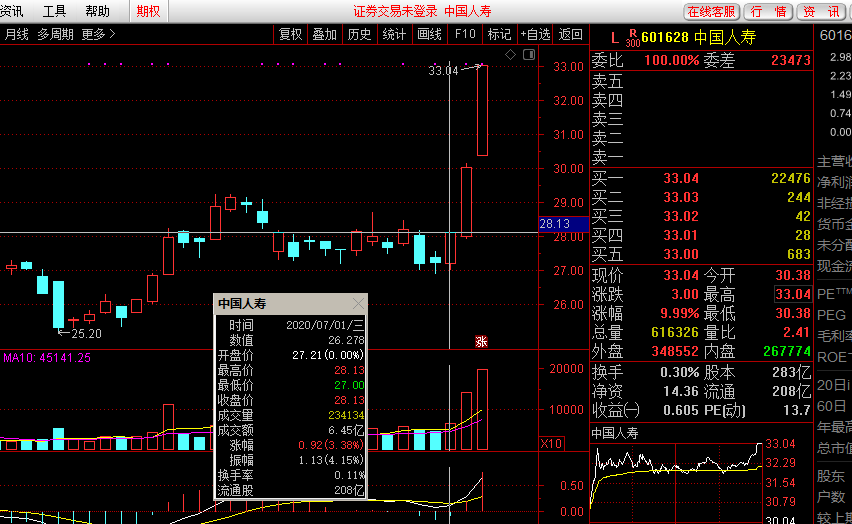Click 证券交易未登录 login text

pyautogui.click(x=395, y=11)
